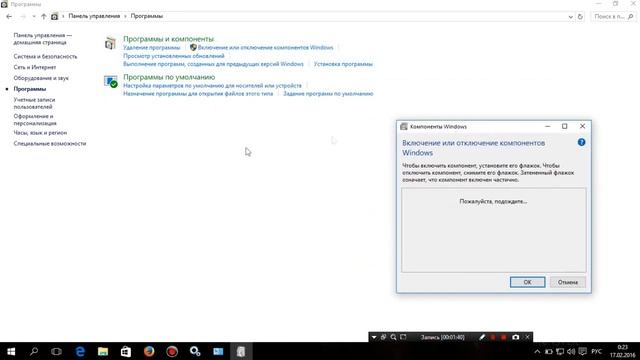Click the 'Программы и компоненты' icon
This screenshot has height=360, width=640.
(110, 43)
